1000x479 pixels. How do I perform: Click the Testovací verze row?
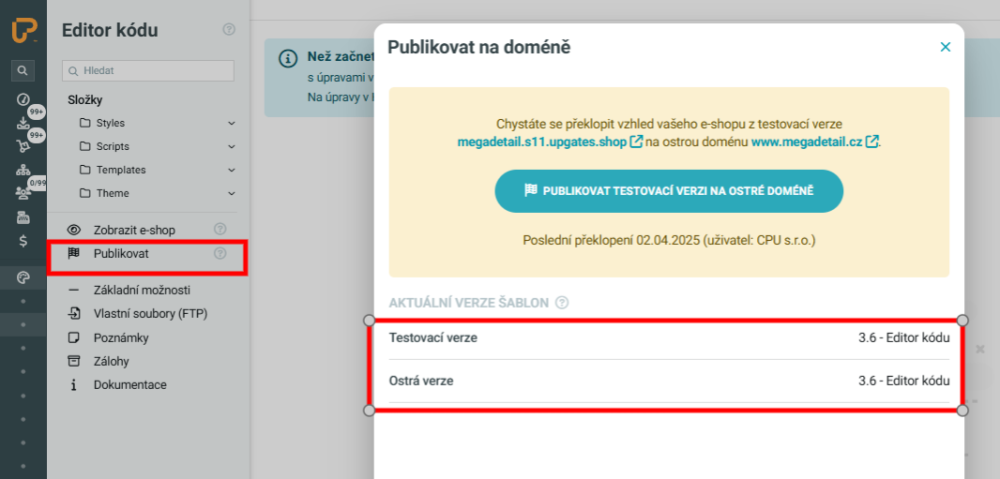[x=669, y=338]
